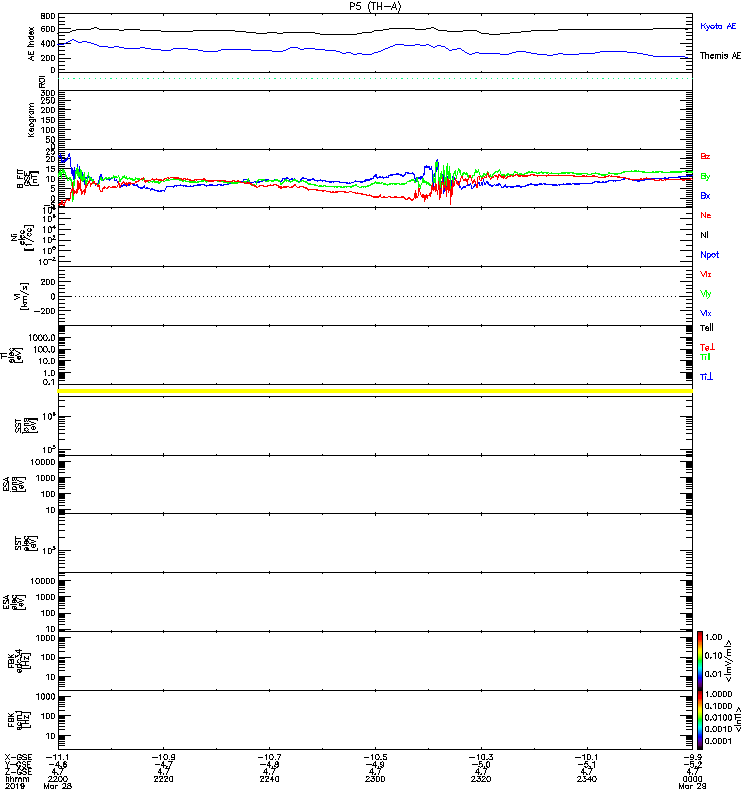Screen dimensions: 750x800
Task: Click the "300" Keogram tick label
Action: coord(48,93)
